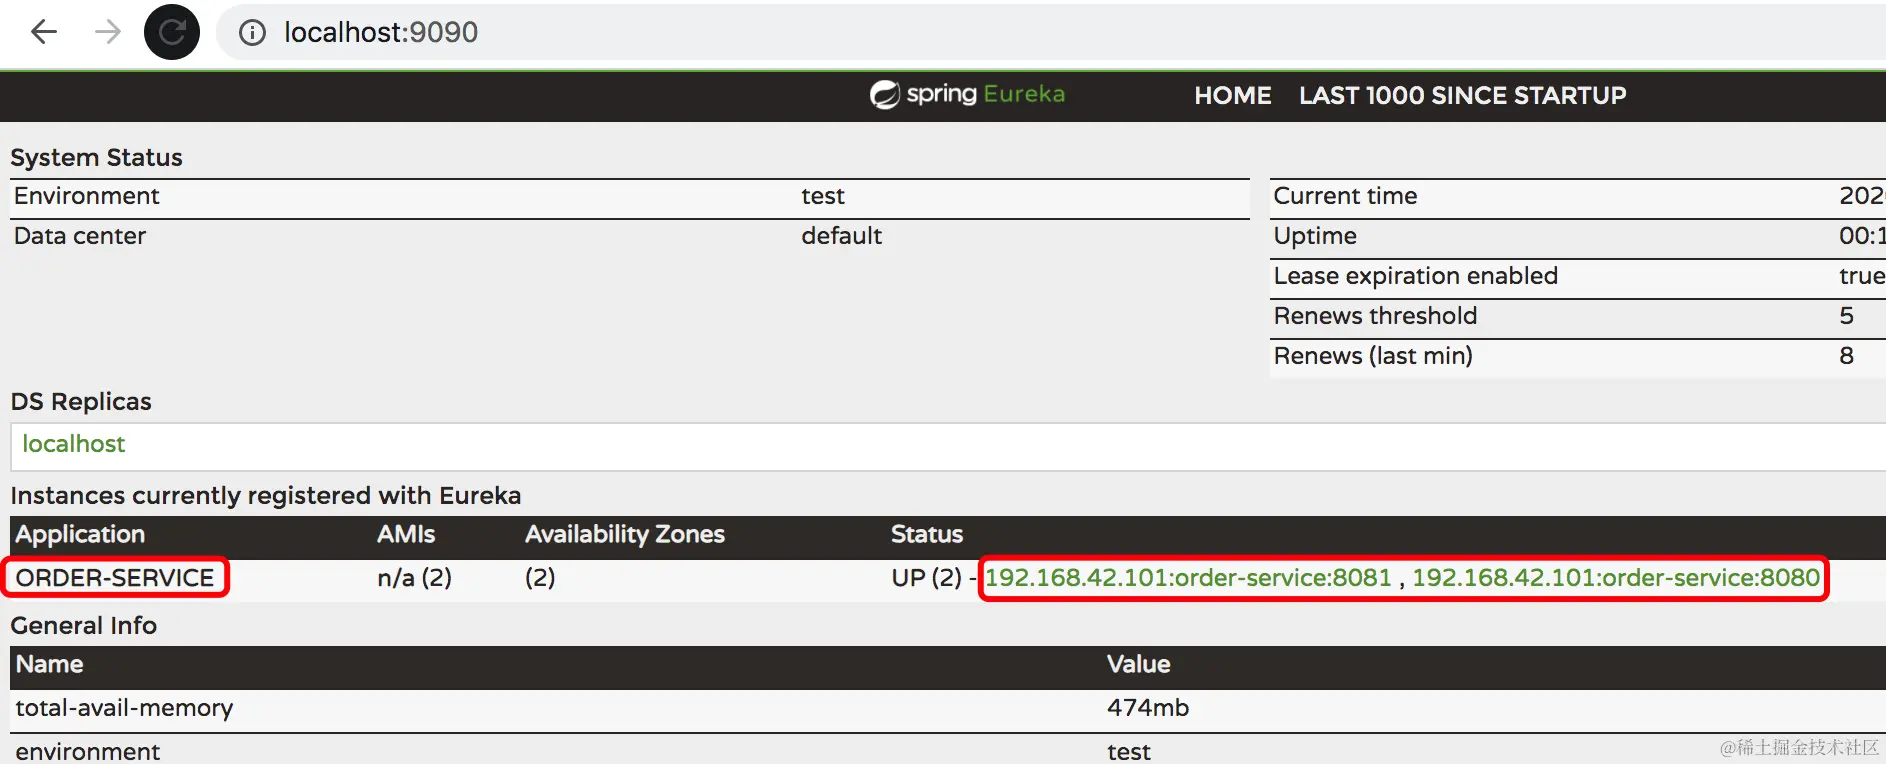The image size is (1886, 764).
Task: Click the AMIs column header
Action: pyautogui.click(x=405, y=535)
